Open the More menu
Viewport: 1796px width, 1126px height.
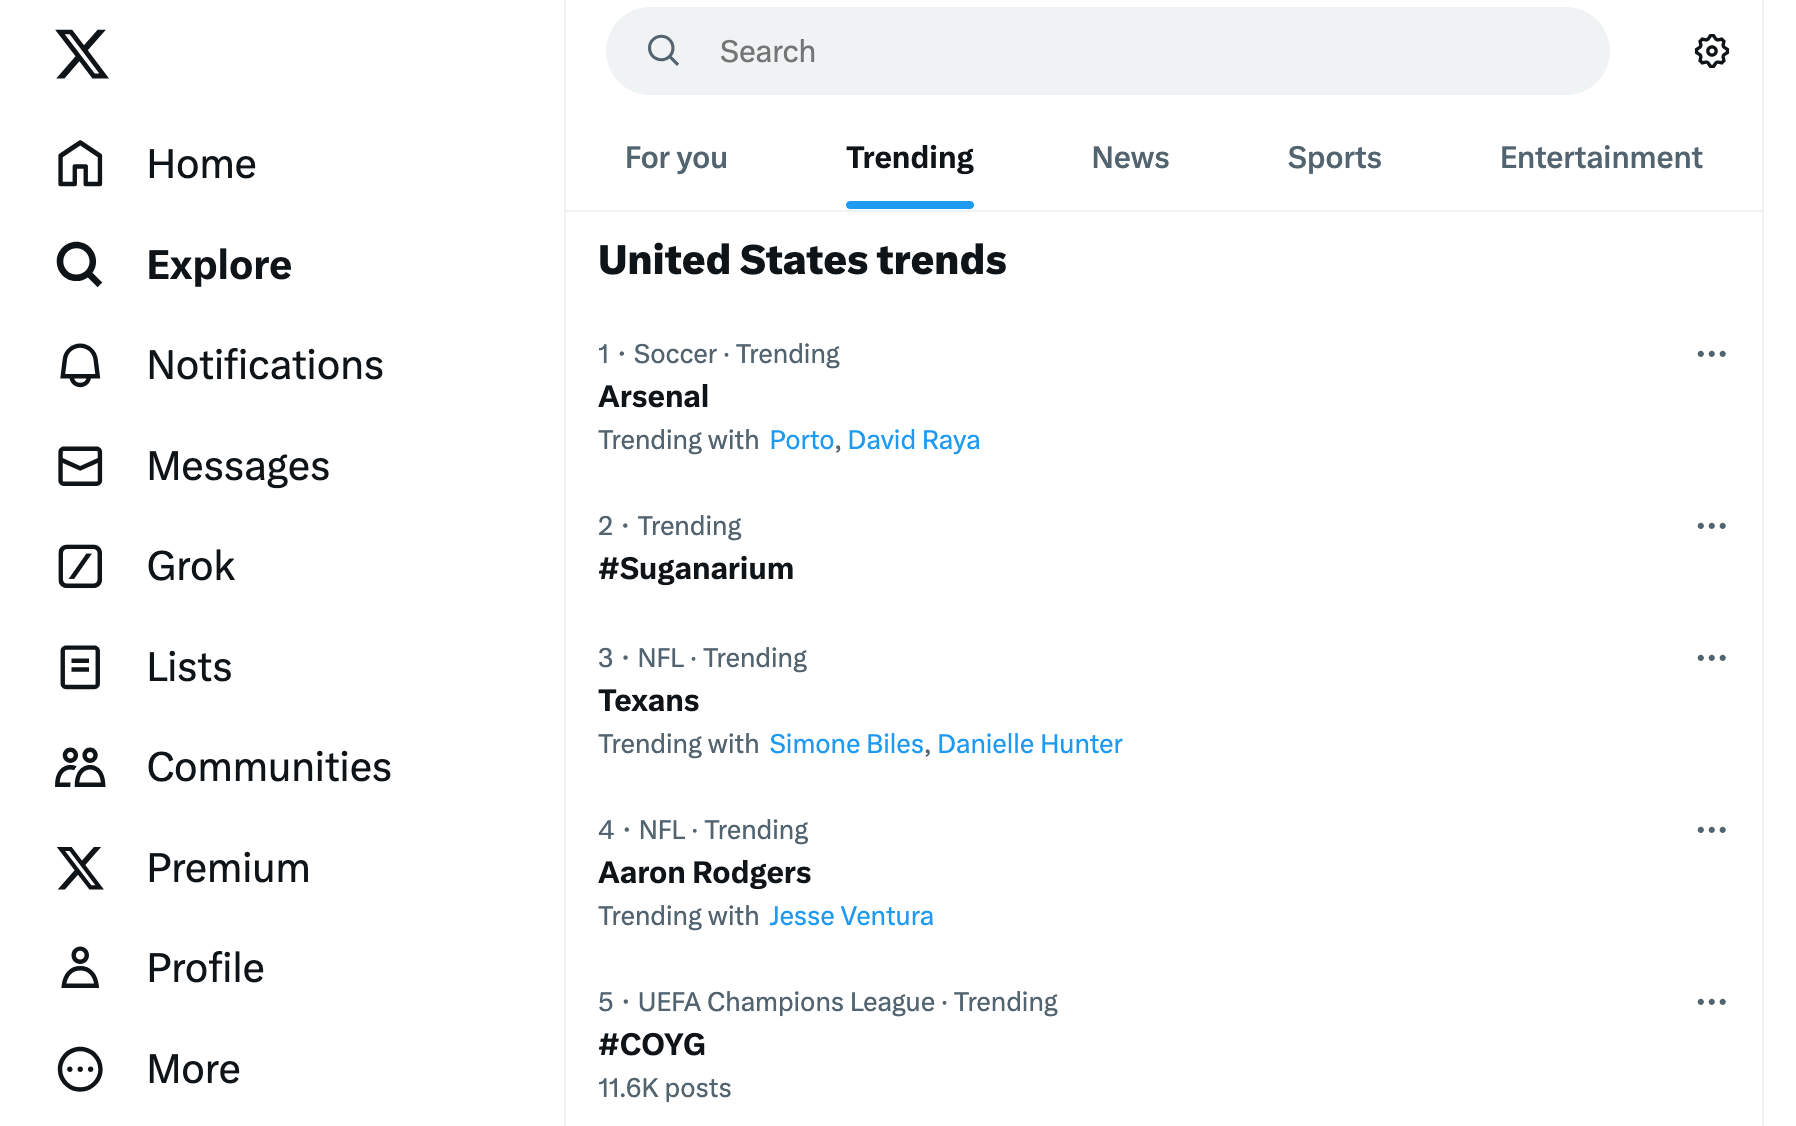193,1068
